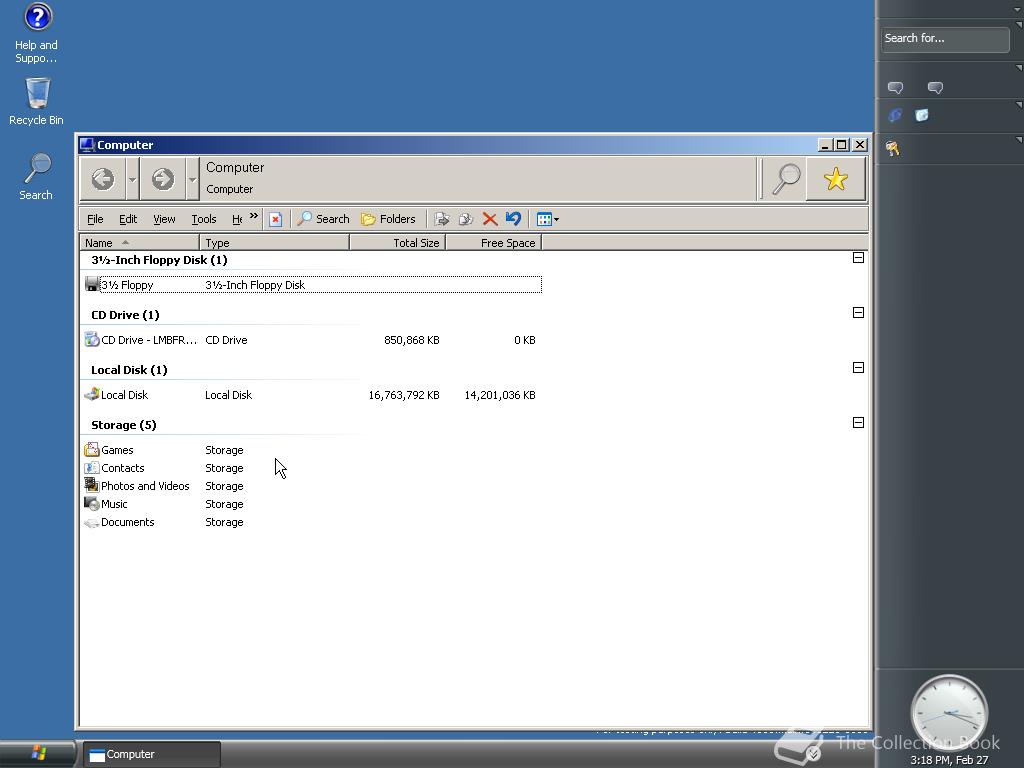Sort by the Total Size column header
Viewport: 1024px width, 768px height.
[398, 243]
